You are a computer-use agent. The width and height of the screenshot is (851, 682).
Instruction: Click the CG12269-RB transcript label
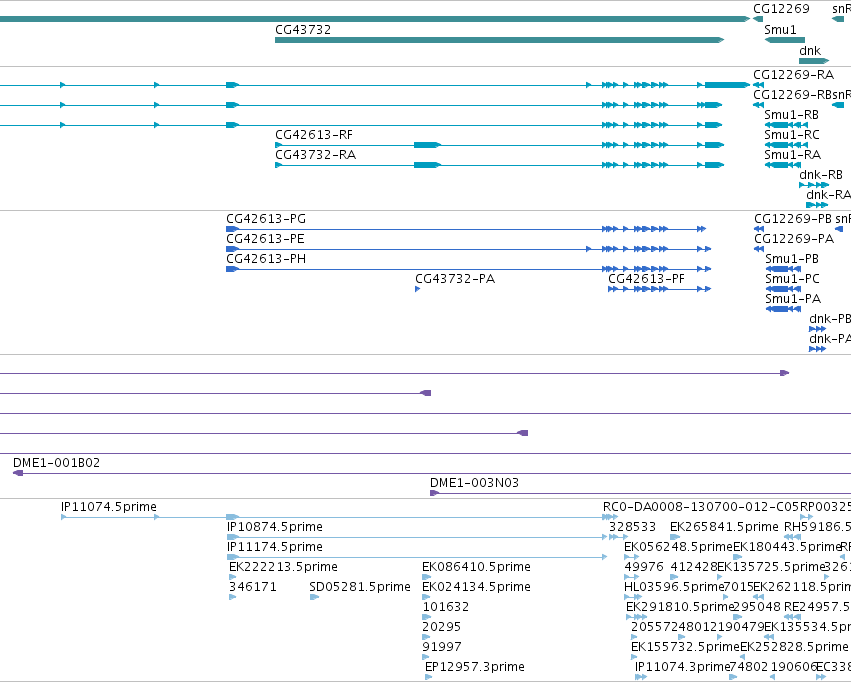792,94
